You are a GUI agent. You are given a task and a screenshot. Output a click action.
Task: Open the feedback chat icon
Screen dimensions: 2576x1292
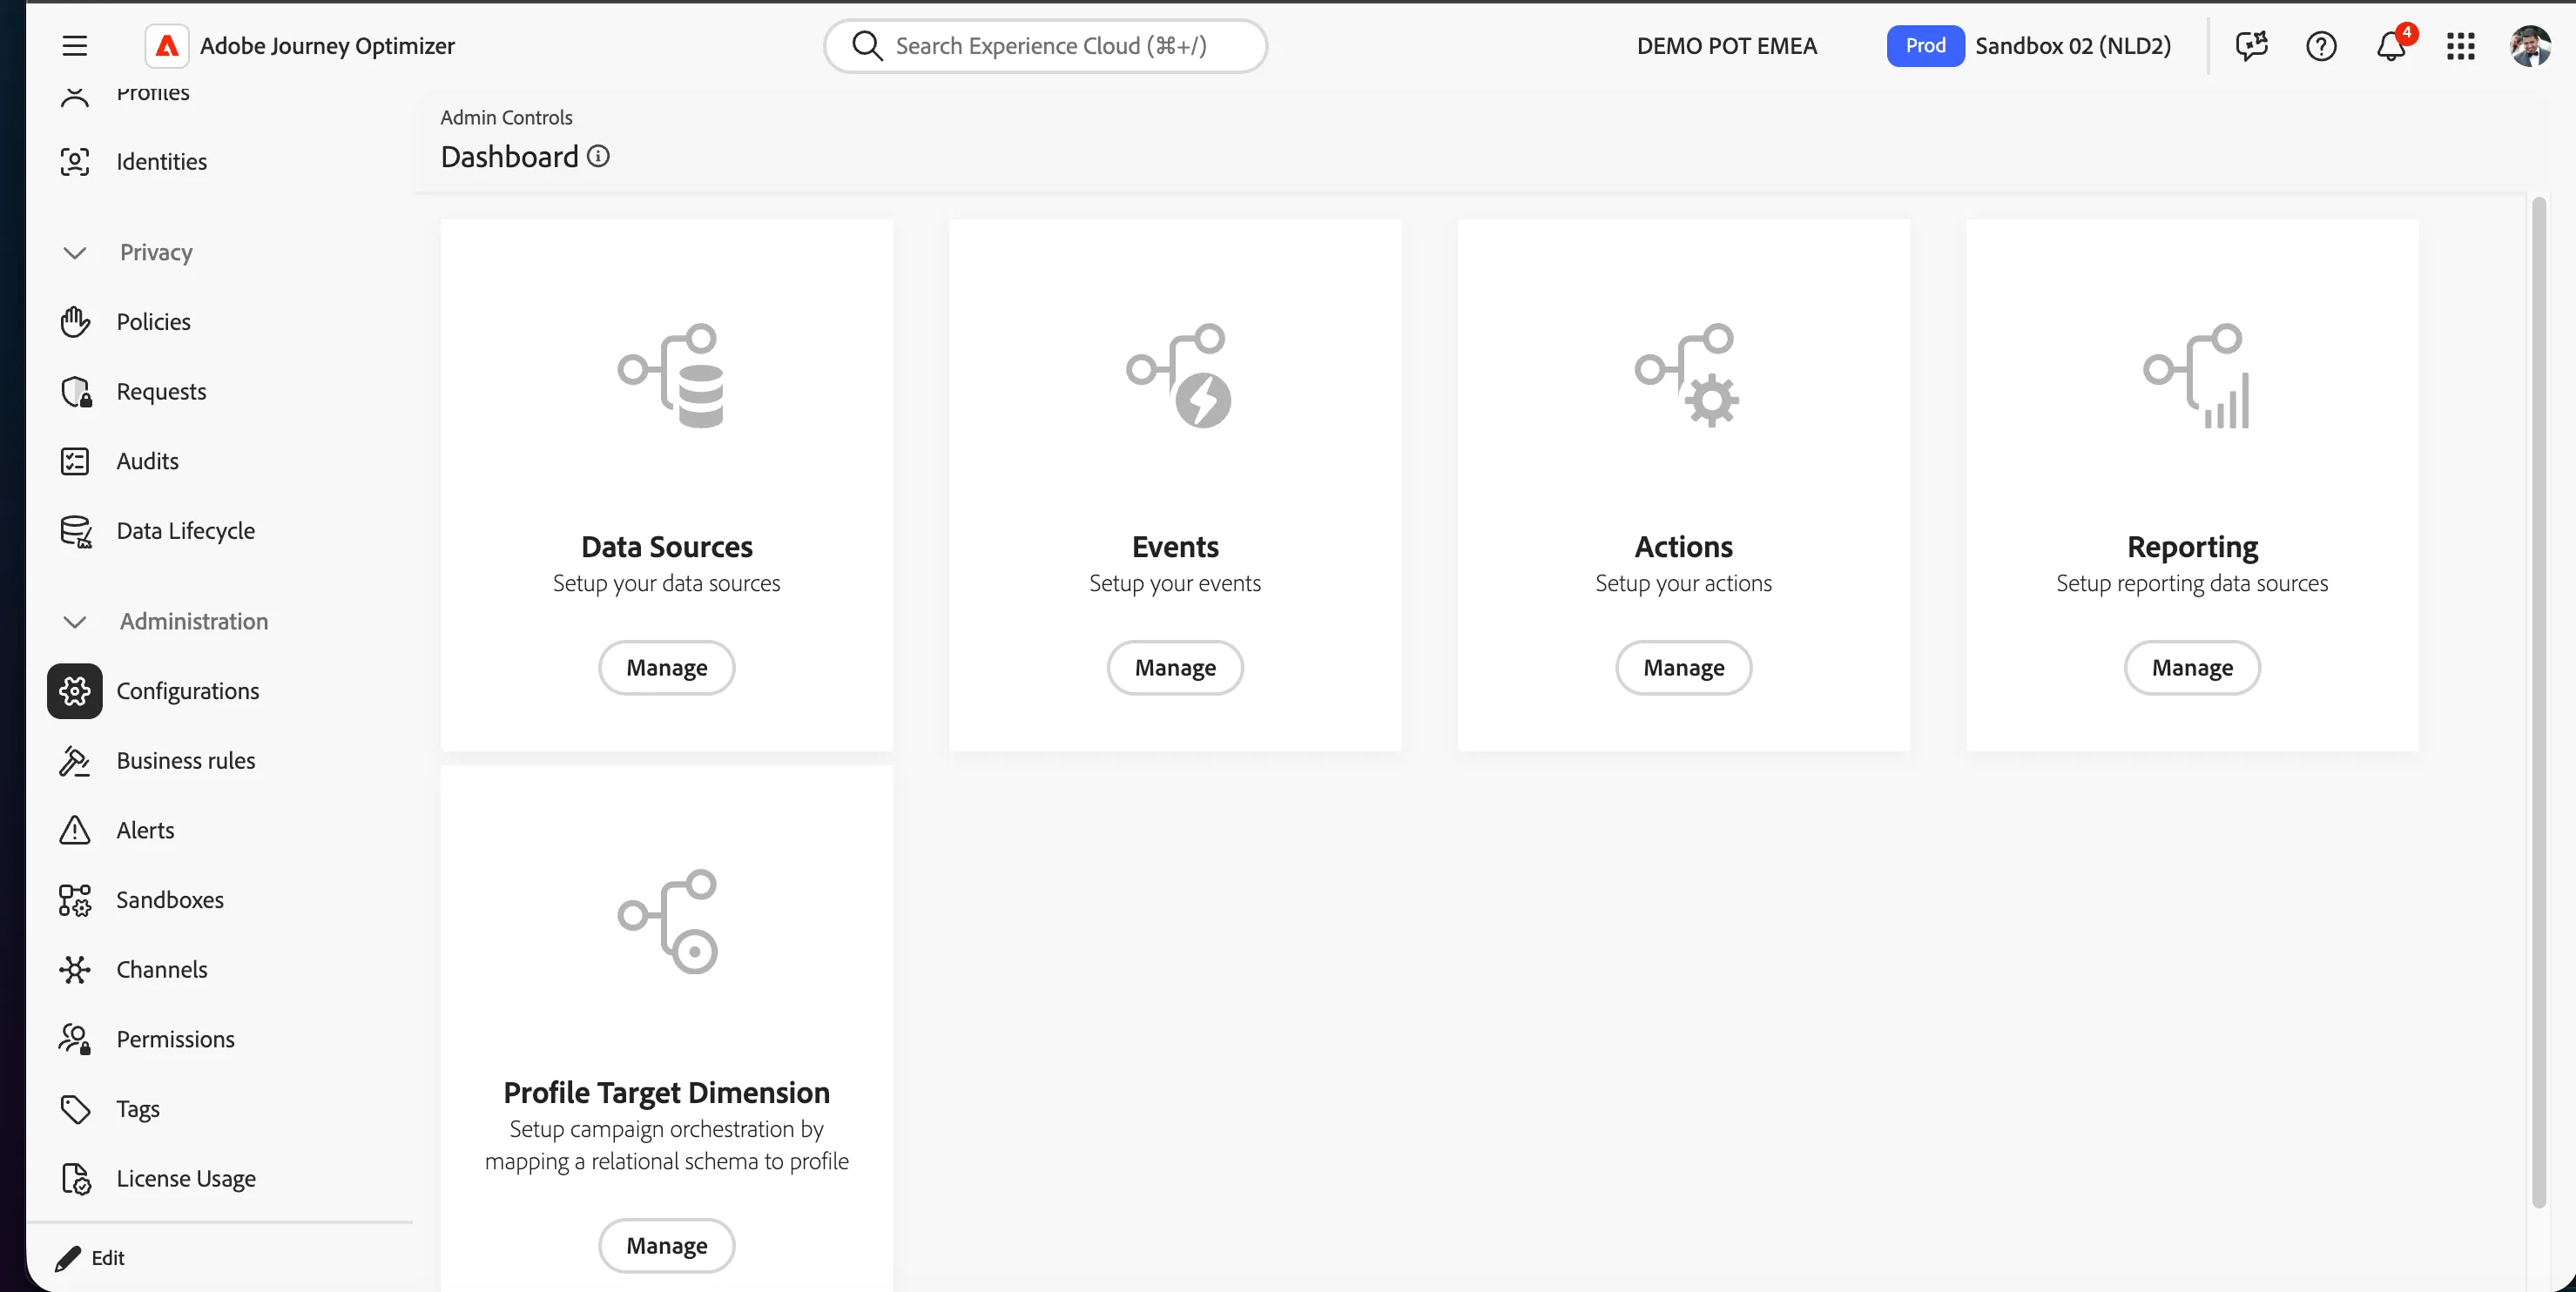click(x=2251, y=46)
